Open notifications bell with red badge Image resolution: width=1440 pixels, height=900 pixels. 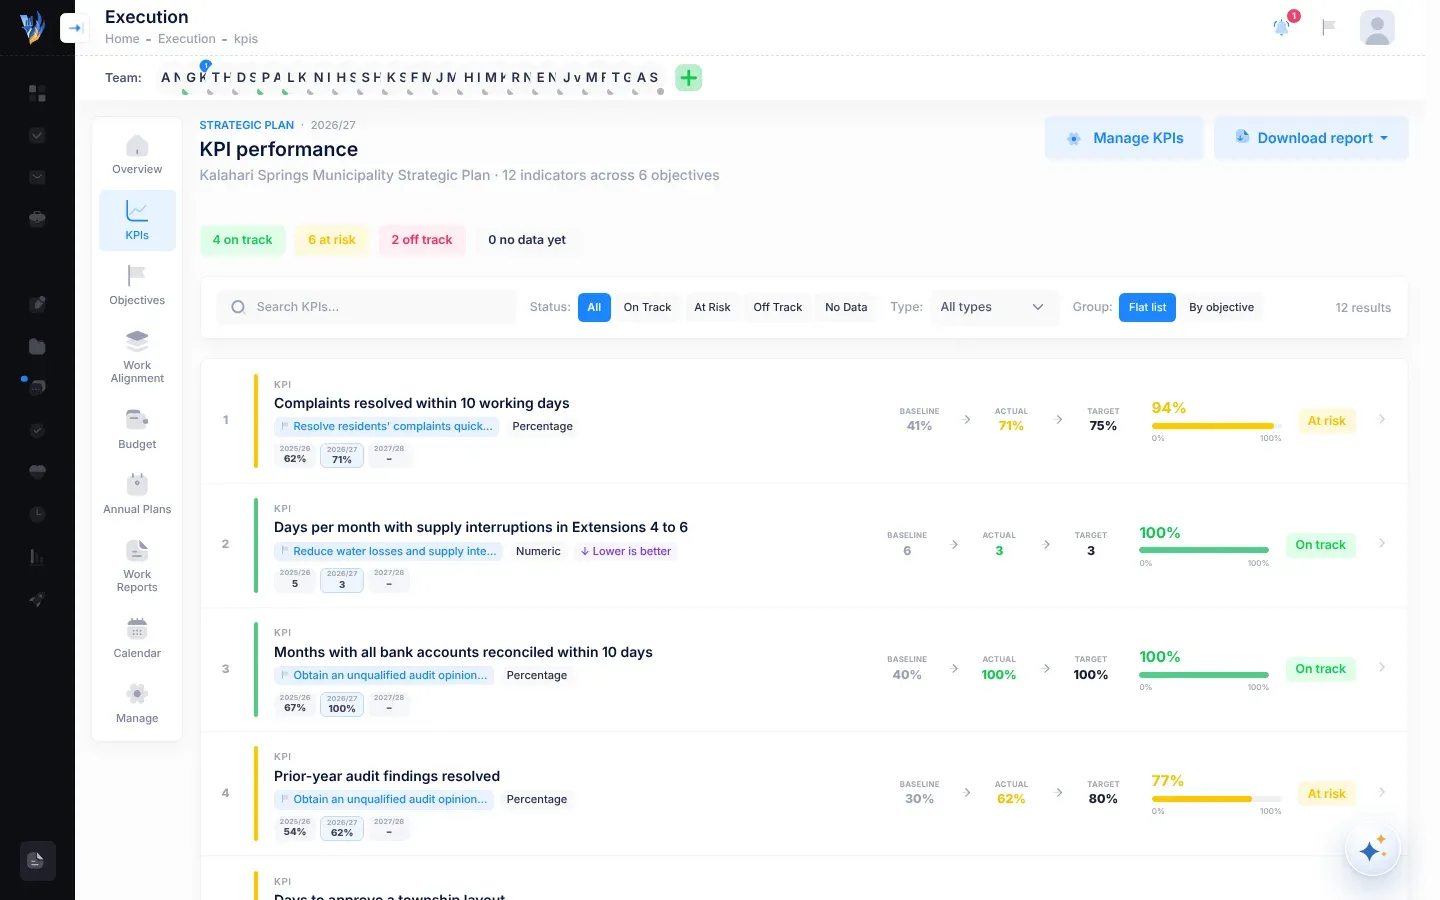1281,27
